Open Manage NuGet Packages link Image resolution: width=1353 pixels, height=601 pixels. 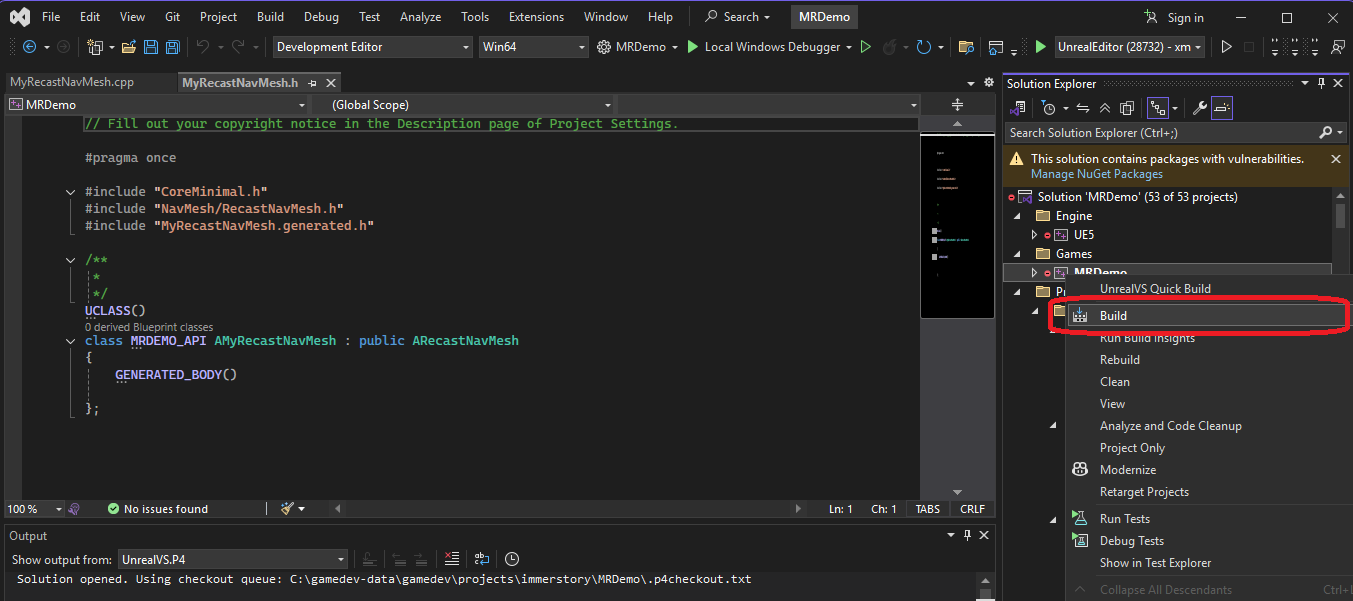pyautogui.click(x=1099, y=173)
